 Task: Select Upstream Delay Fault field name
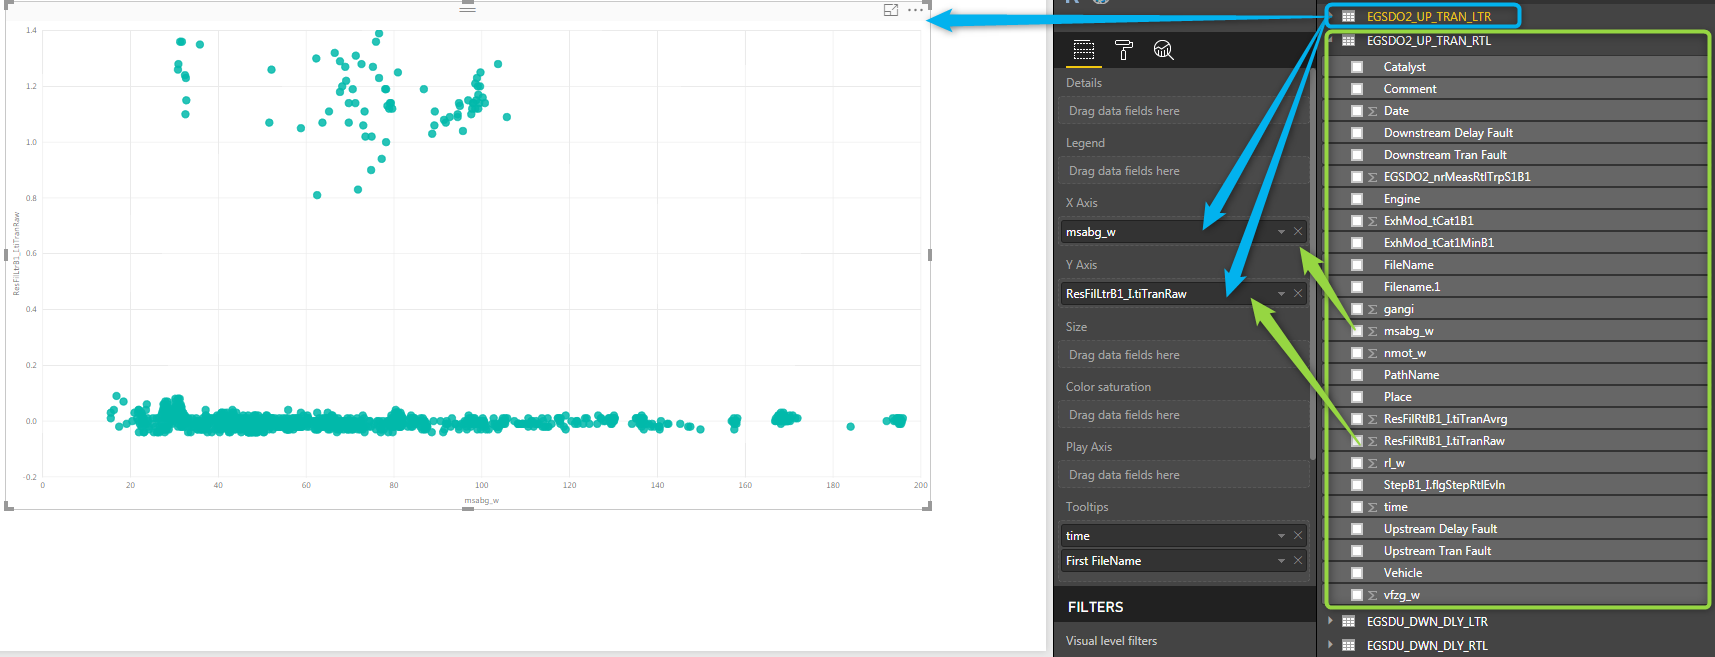(1440, 529)
